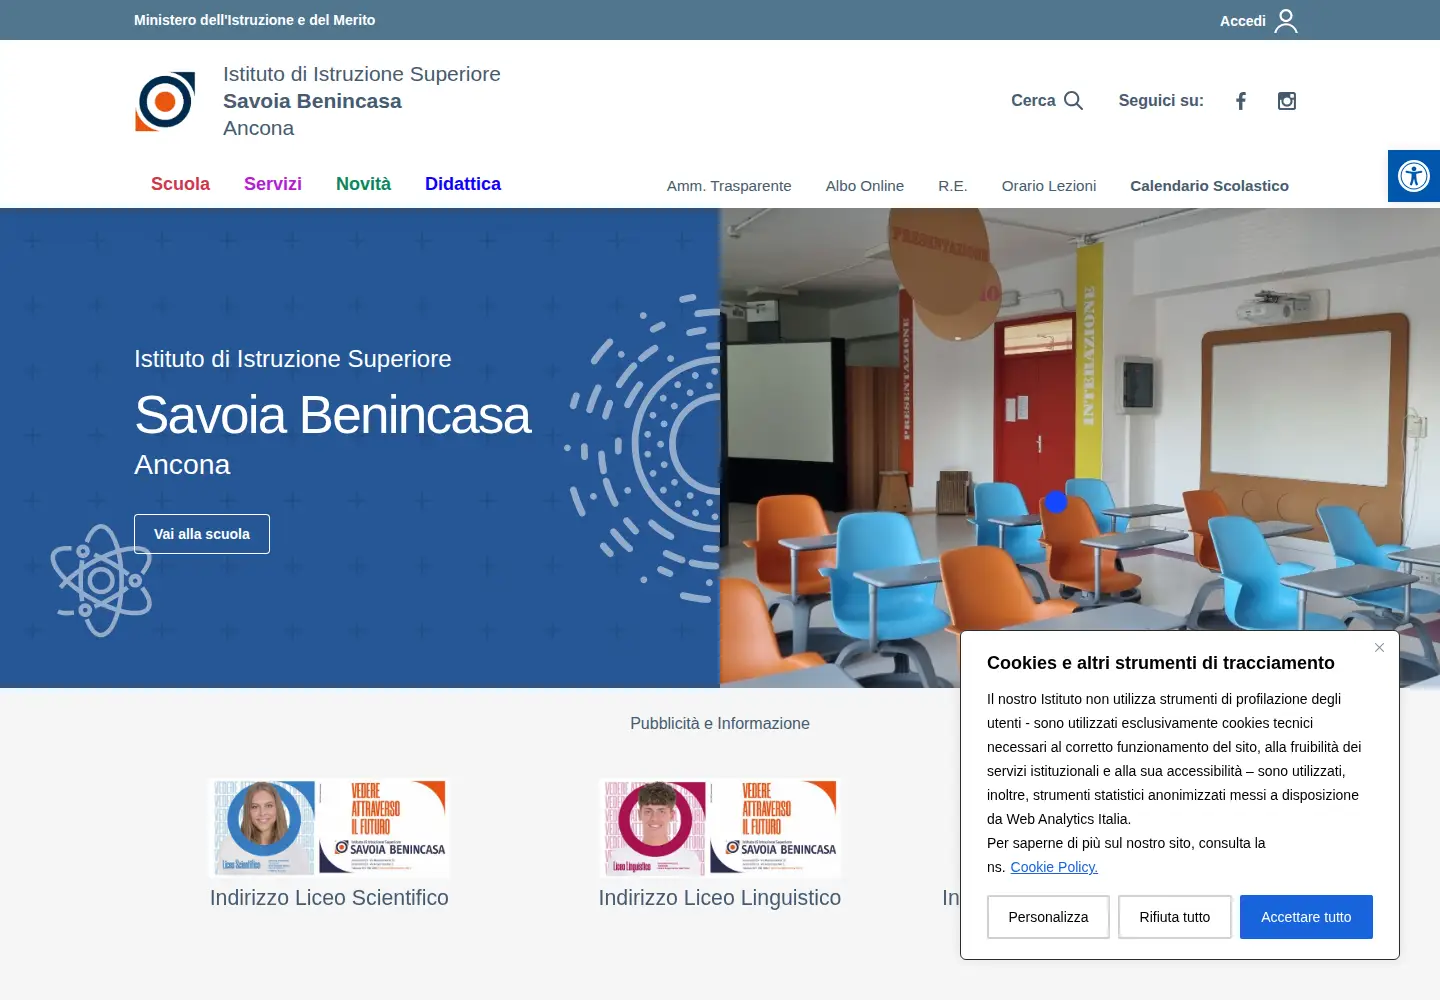The height and width of the screenshot is (1000, 1440).
Task: Select the Novità menu item
Action: click(363, 184)
